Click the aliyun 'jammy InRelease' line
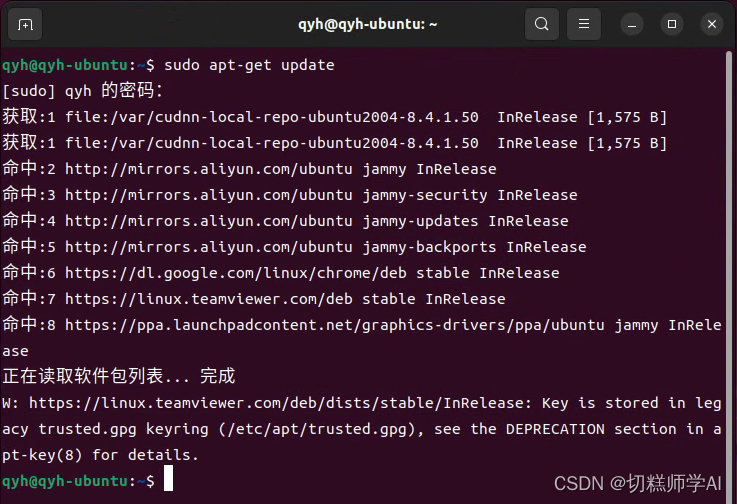Screen dimensions: 737x504 pos(249,169)
